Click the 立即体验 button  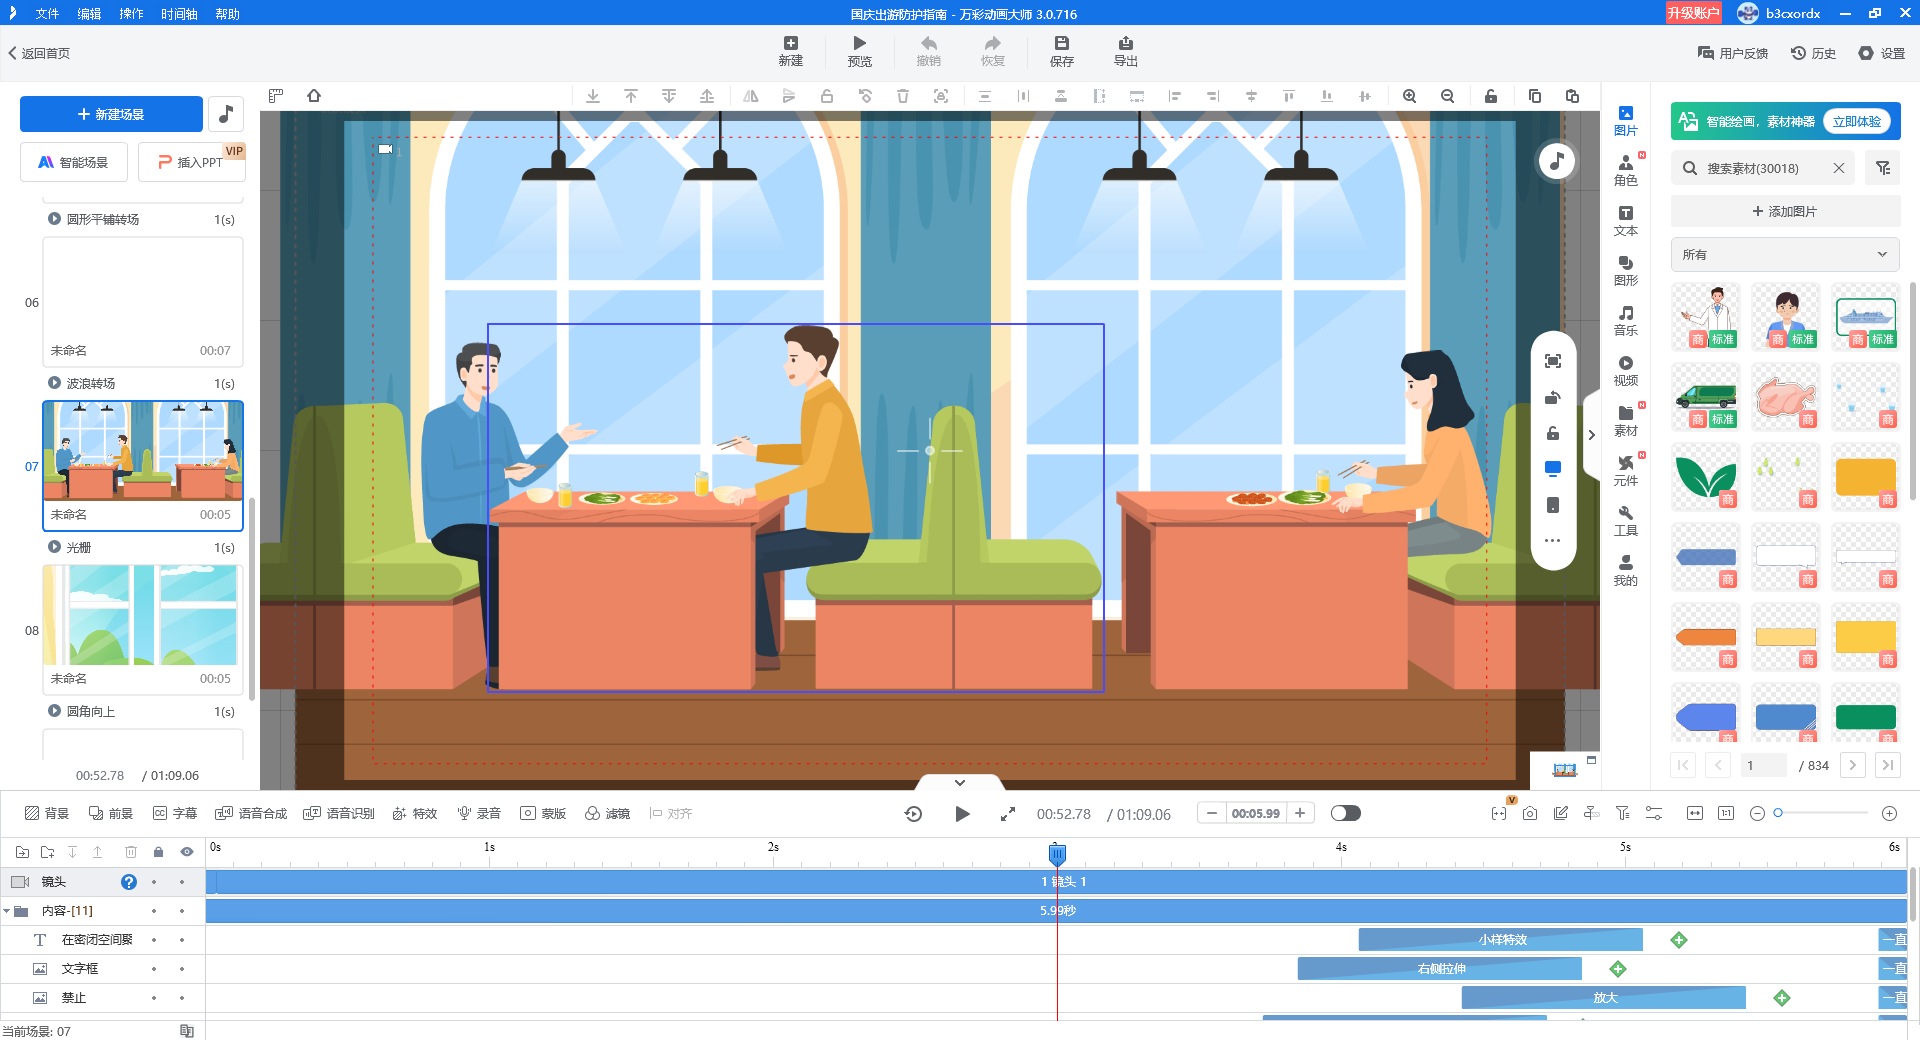[1856, 121]
